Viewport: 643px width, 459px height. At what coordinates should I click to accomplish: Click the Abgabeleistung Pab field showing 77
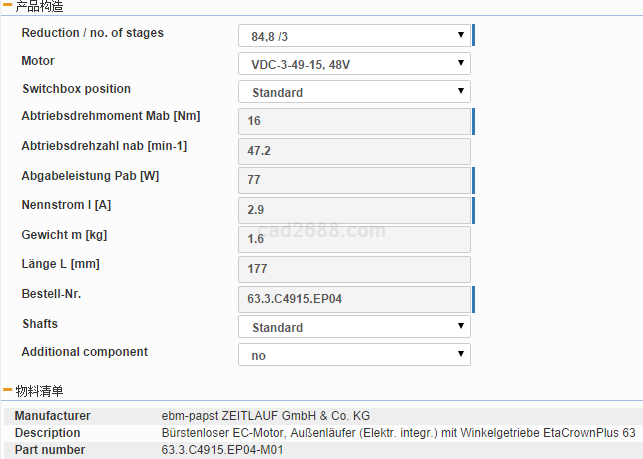[354, 180]
